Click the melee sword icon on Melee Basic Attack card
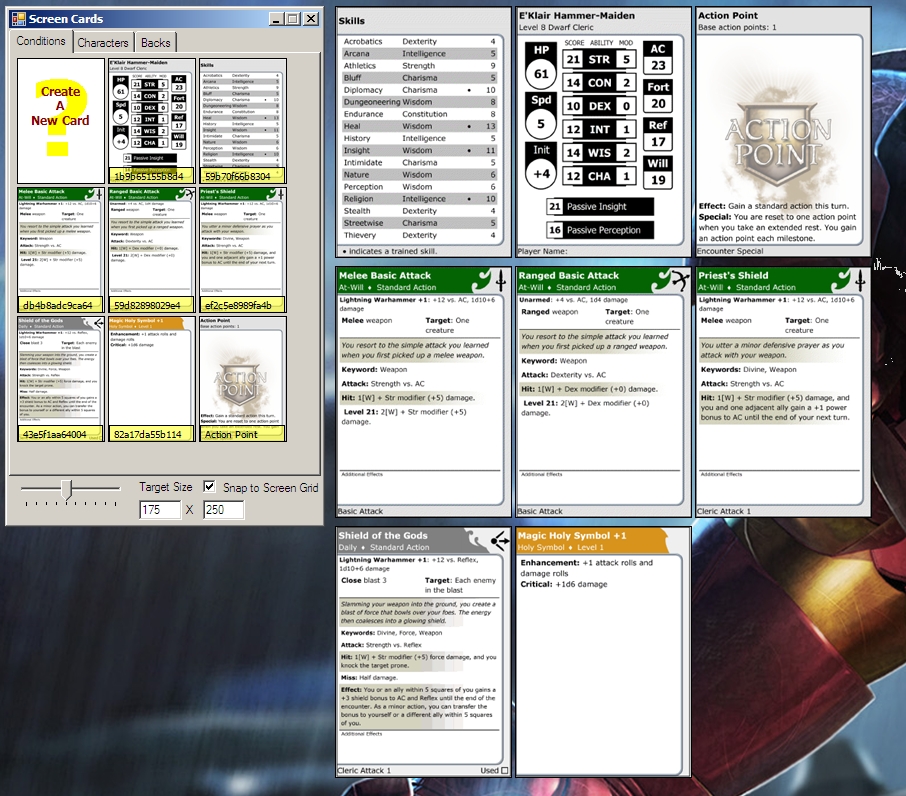 click(x=500, y=280)
